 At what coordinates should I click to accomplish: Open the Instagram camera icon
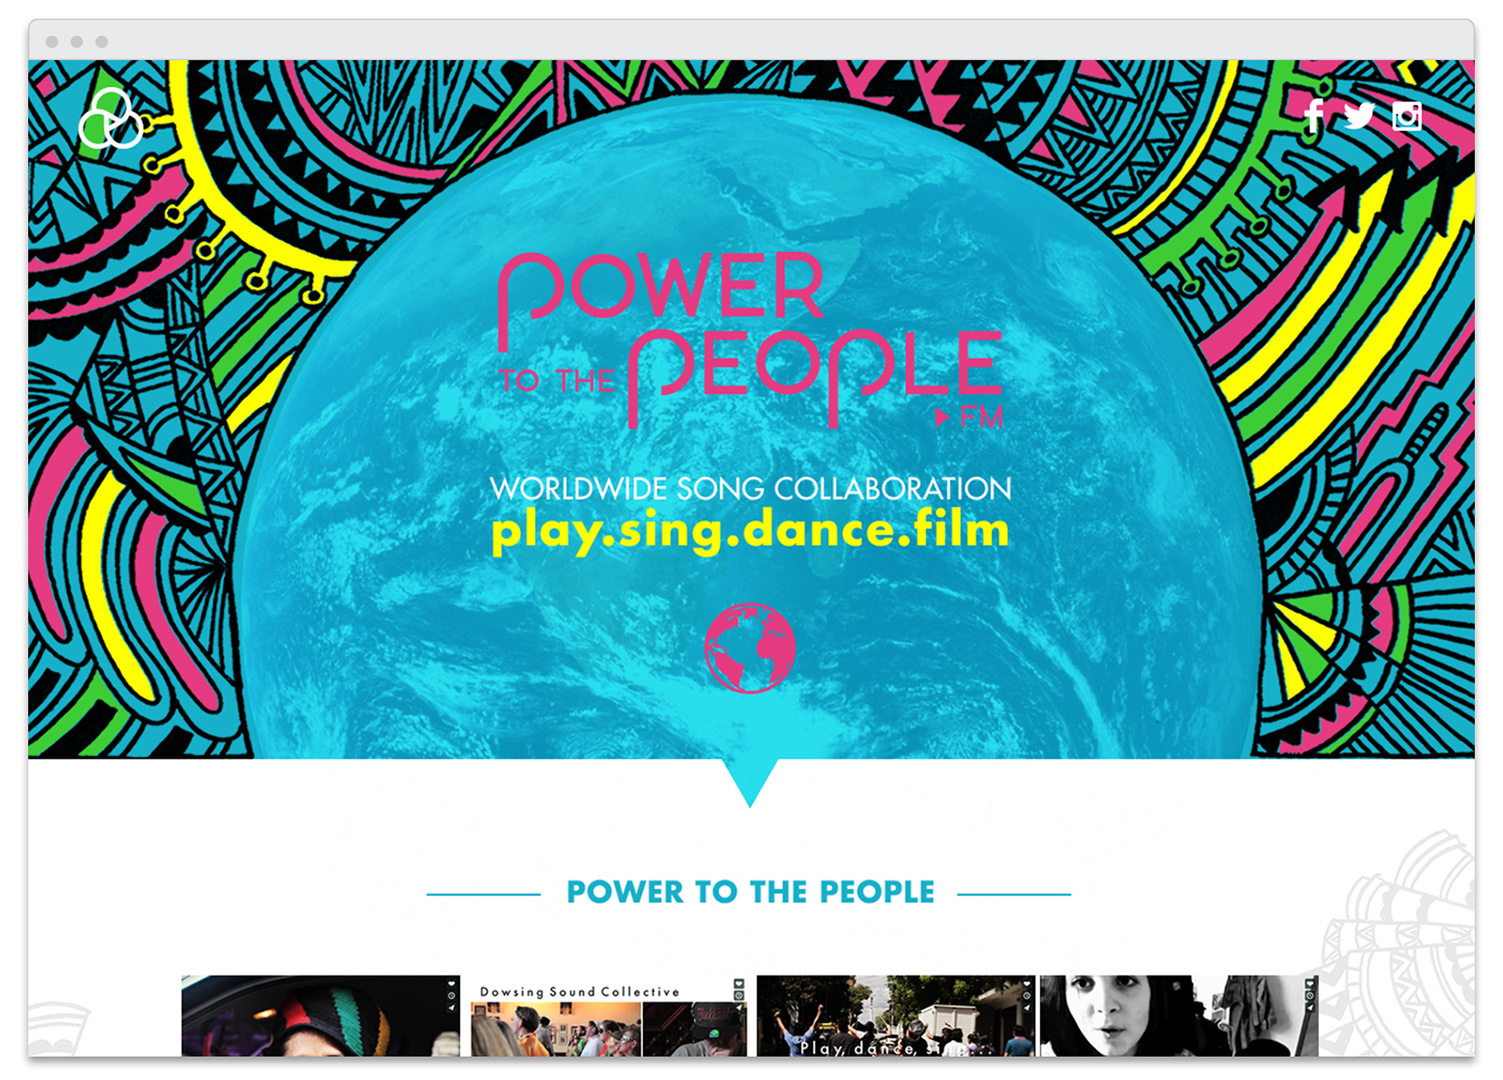(1407, 116)
